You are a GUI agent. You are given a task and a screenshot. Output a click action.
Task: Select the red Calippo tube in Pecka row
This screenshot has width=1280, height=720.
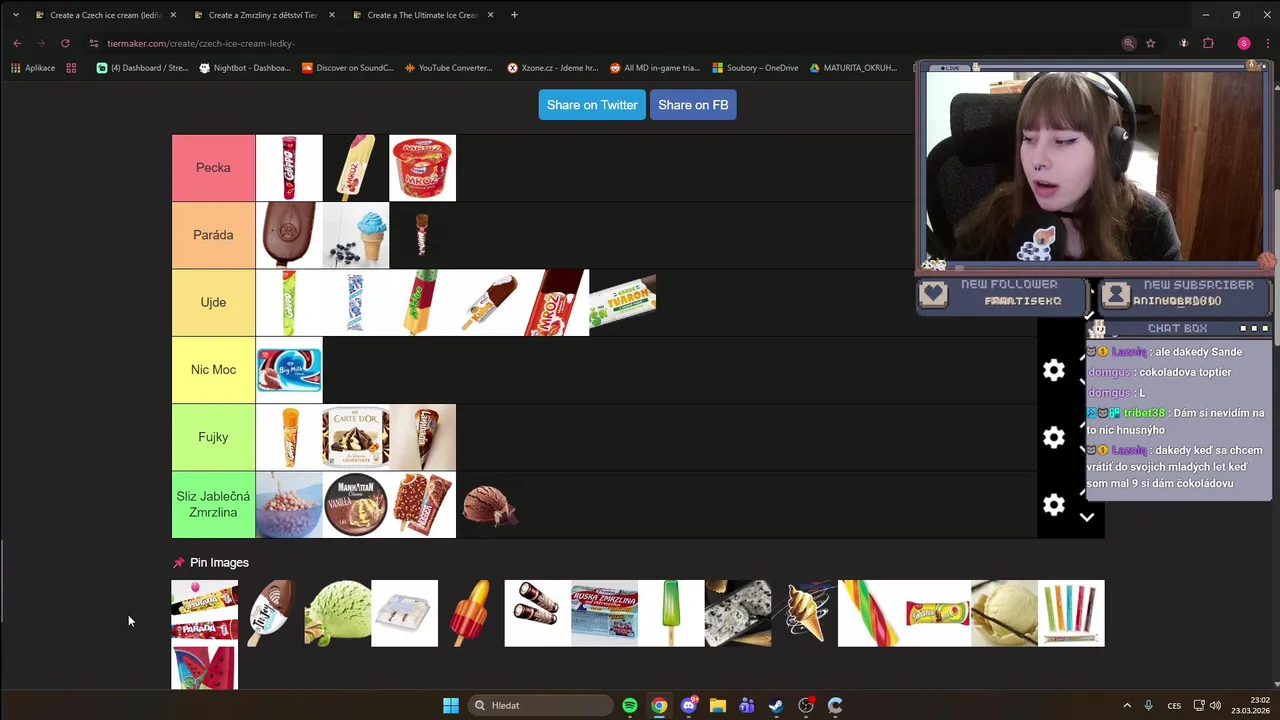[289, 168]
